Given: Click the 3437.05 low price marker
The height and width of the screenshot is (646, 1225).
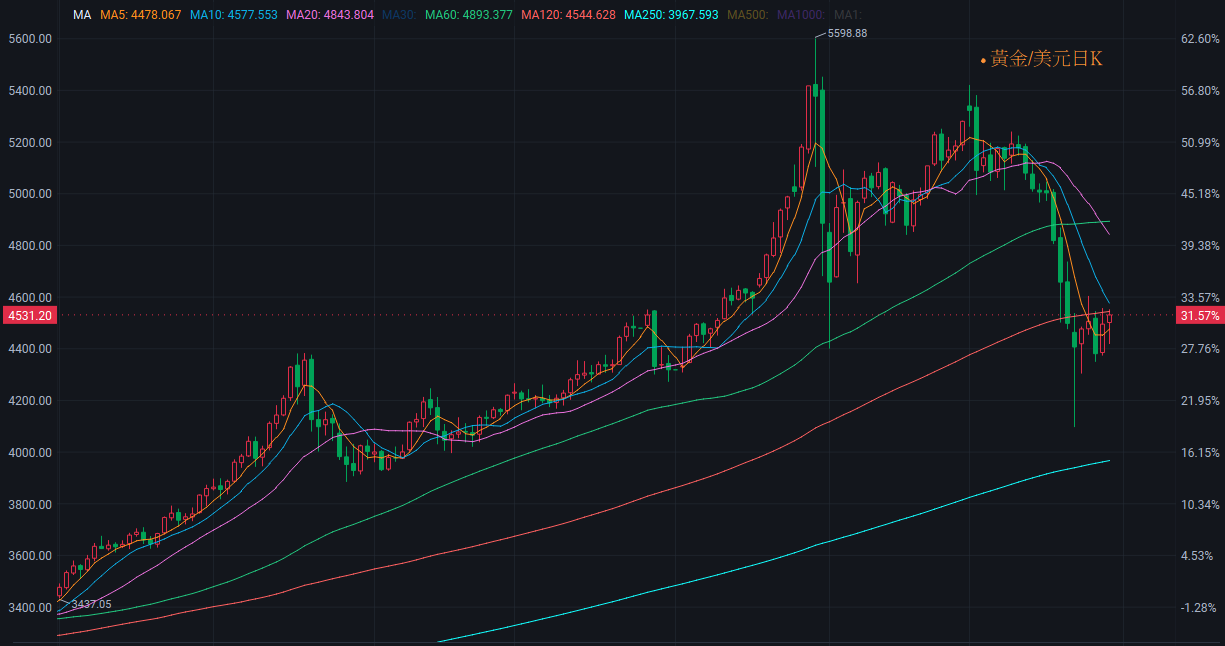Looking at the screenshot, I should tap(91, 604).
